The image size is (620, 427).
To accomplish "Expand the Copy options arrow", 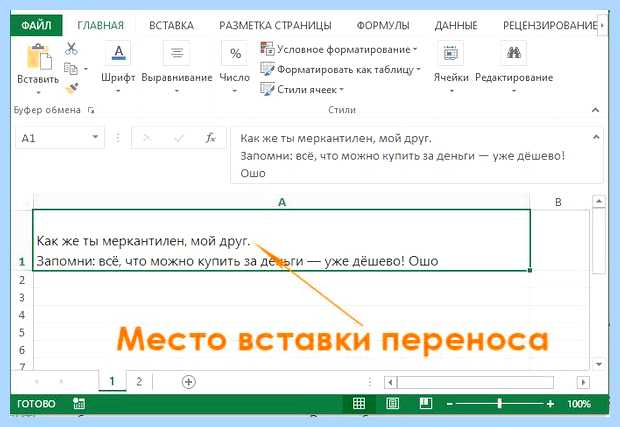I will 85,69.
